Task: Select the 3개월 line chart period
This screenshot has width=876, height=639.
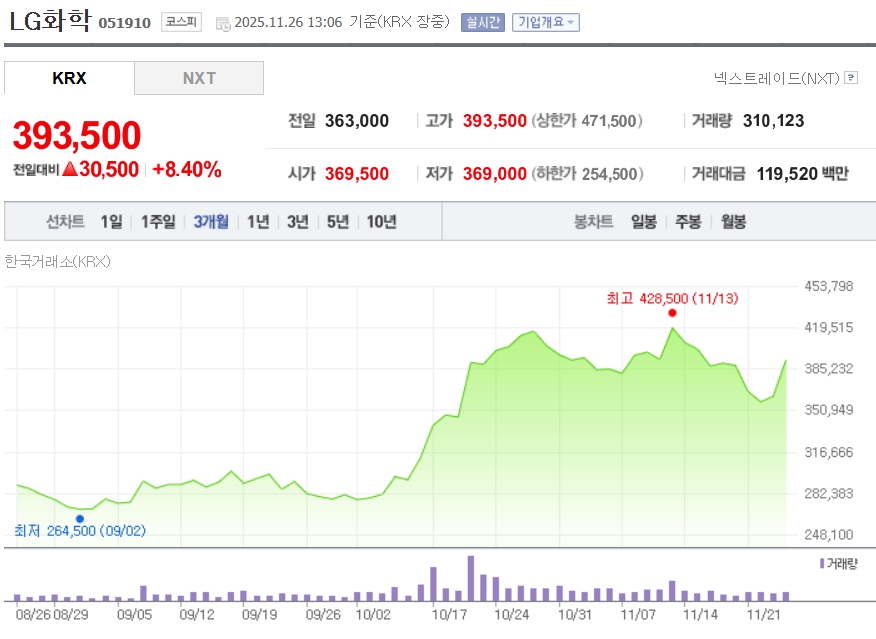Action: coord(211,222)
